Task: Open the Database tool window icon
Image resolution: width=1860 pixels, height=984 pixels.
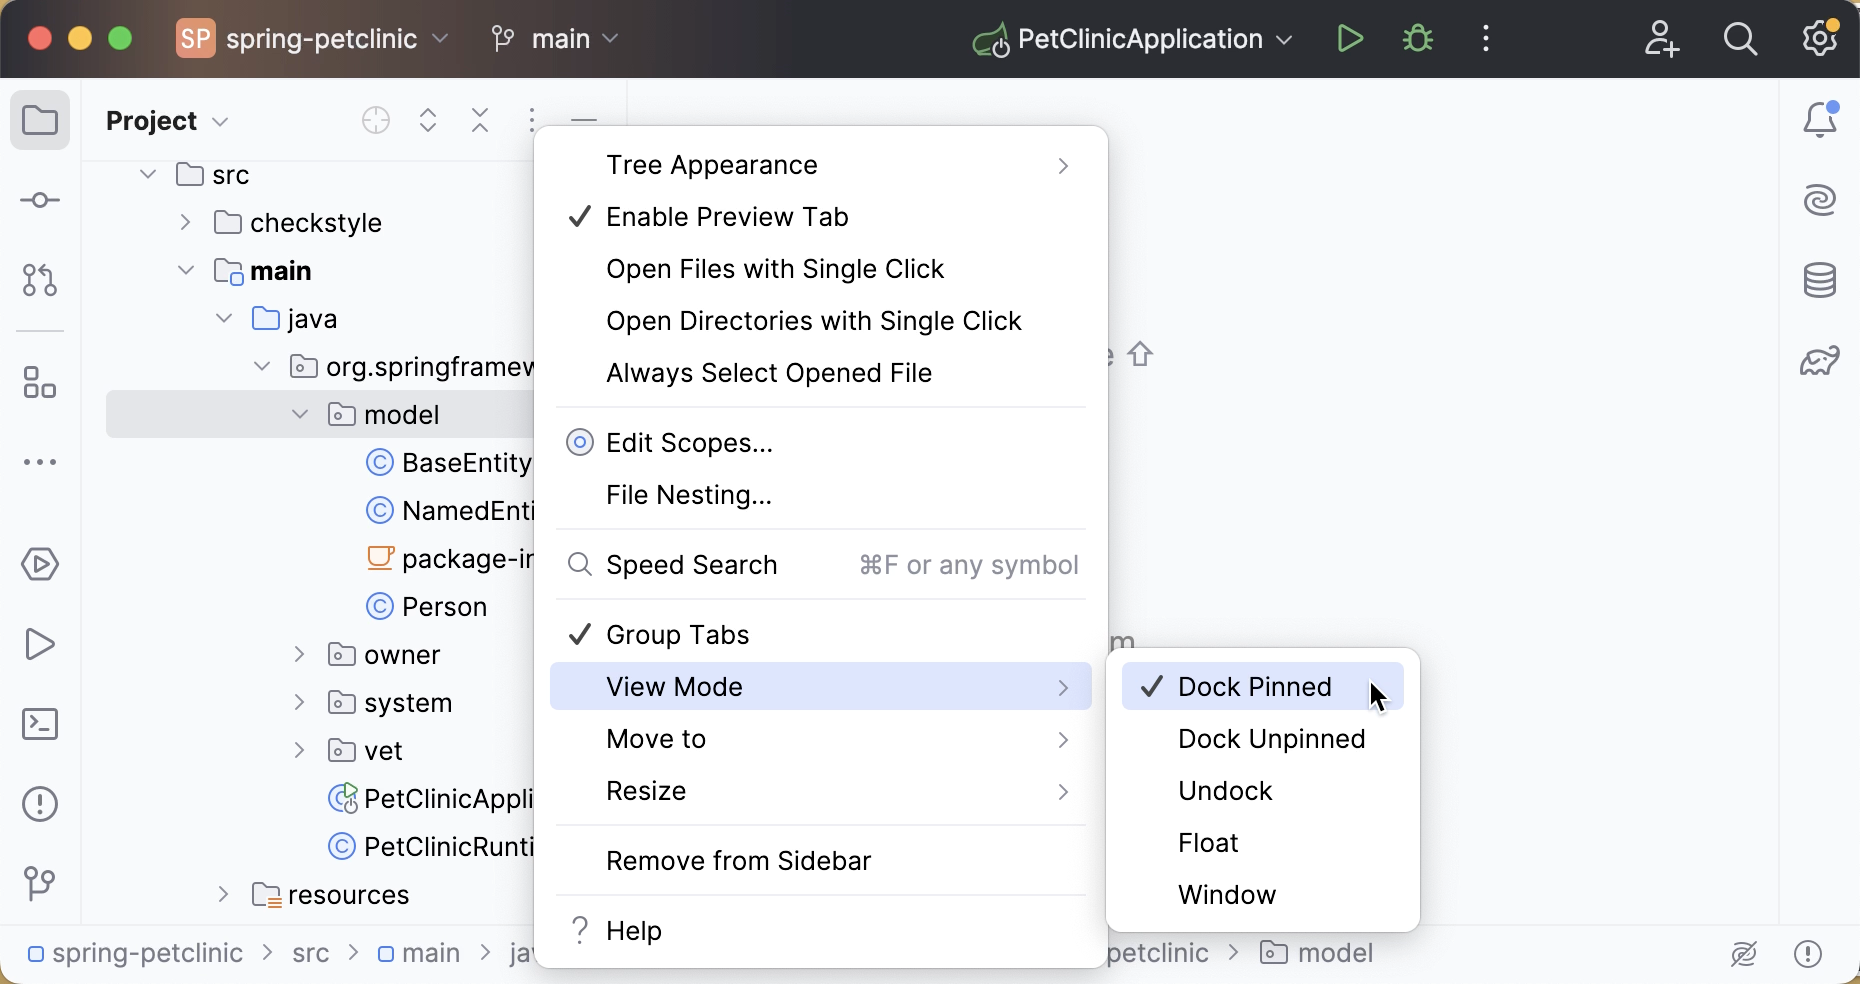Action: (x=1820, y=281)
